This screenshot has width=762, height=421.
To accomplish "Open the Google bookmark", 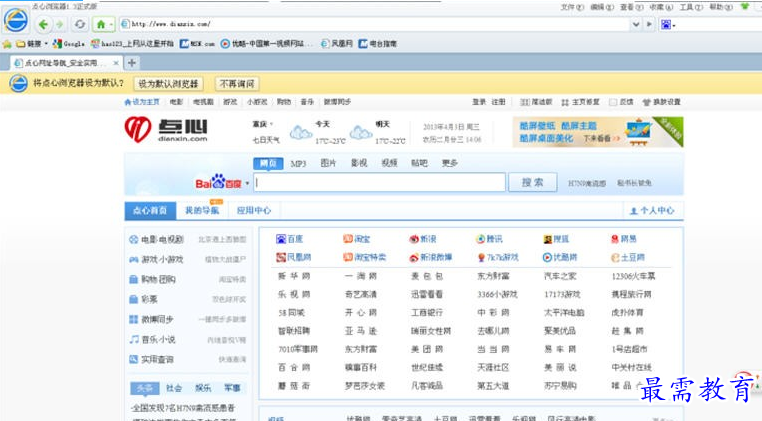I will 69,44.
